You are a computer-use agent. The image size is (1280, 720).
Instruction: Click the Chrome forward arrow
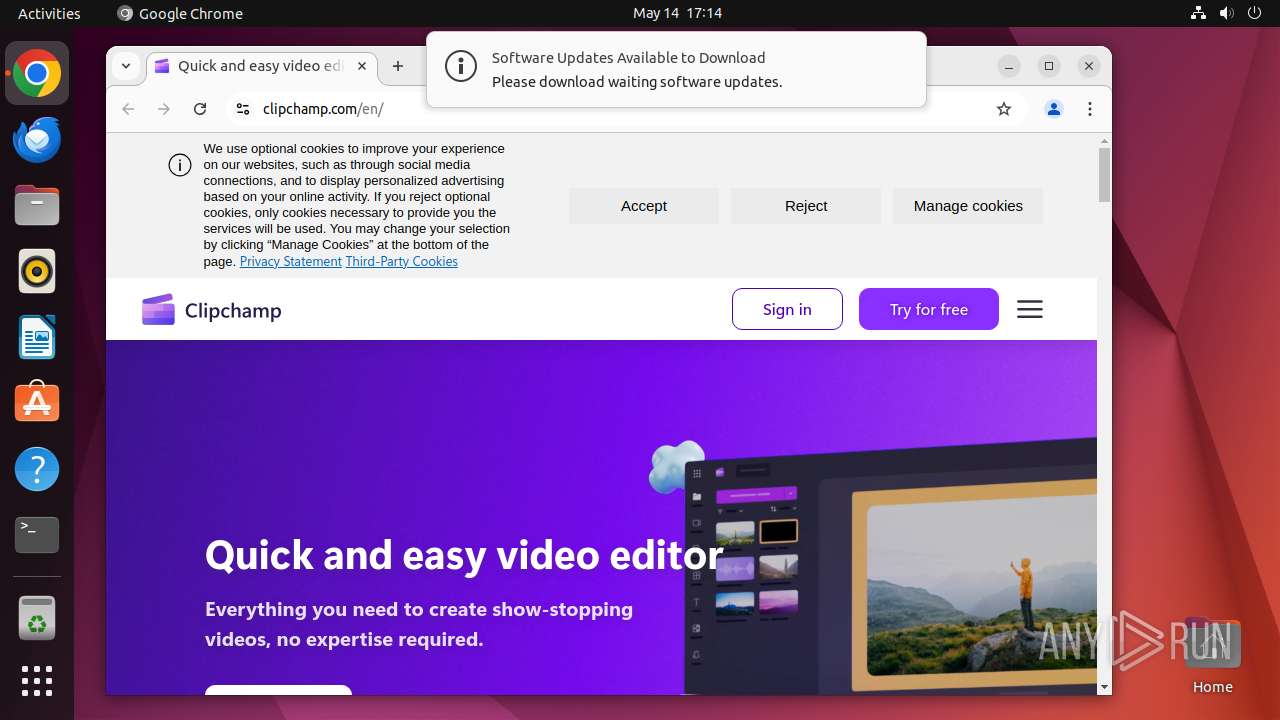click(164, 109)
